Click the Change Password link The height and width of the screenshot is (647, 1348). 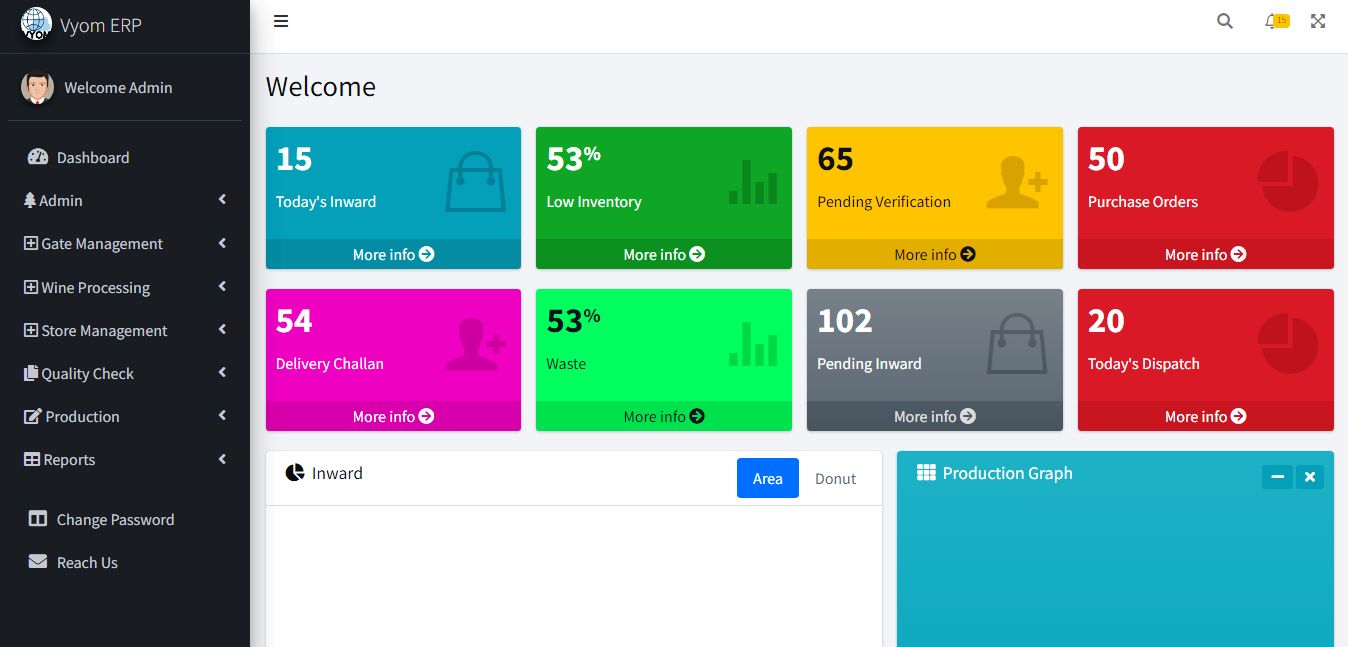[115, 520]
